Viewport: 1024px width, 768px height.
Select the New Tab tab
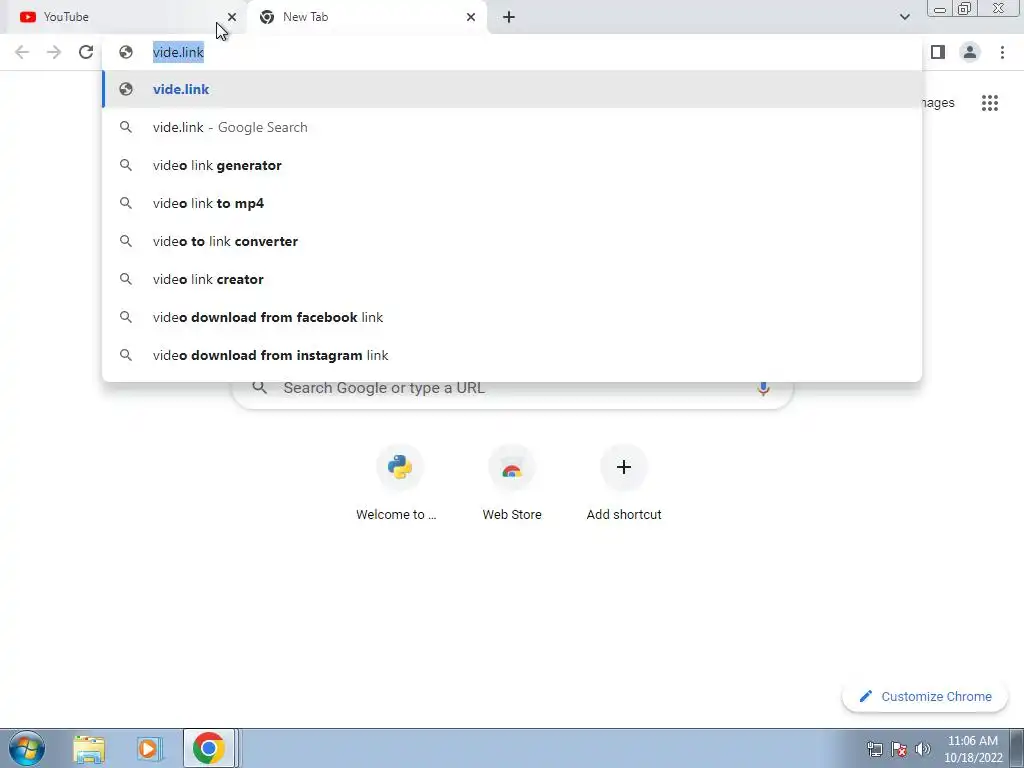(366, 17)
